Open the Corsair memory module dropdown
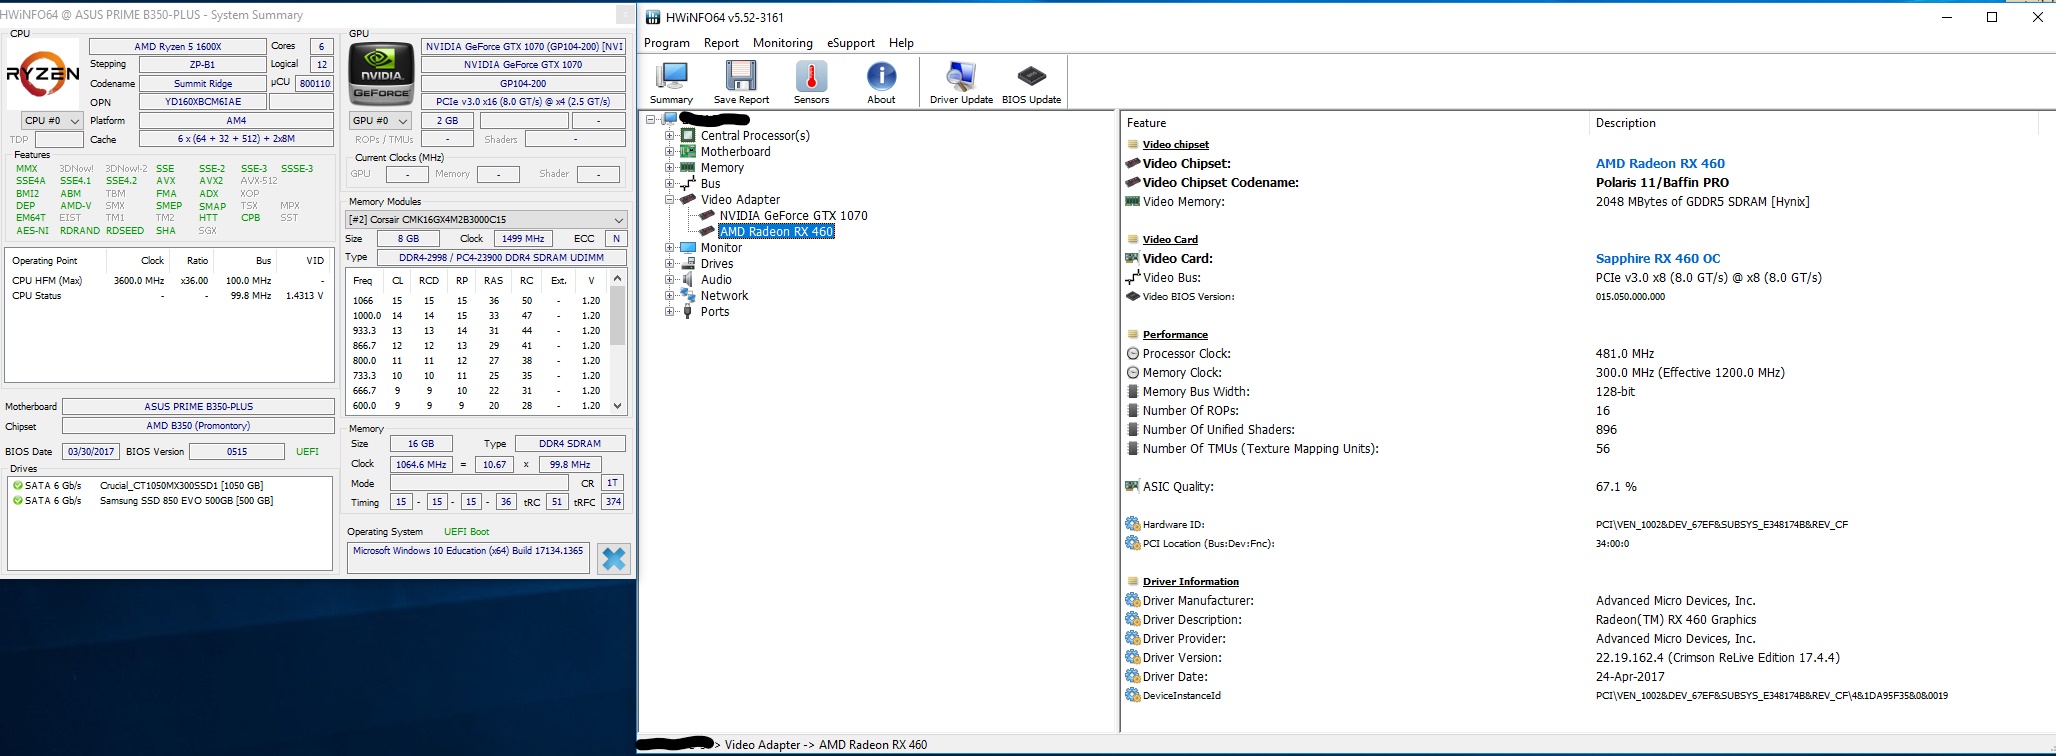This screenshot has width=2056, height=756. 486,220
